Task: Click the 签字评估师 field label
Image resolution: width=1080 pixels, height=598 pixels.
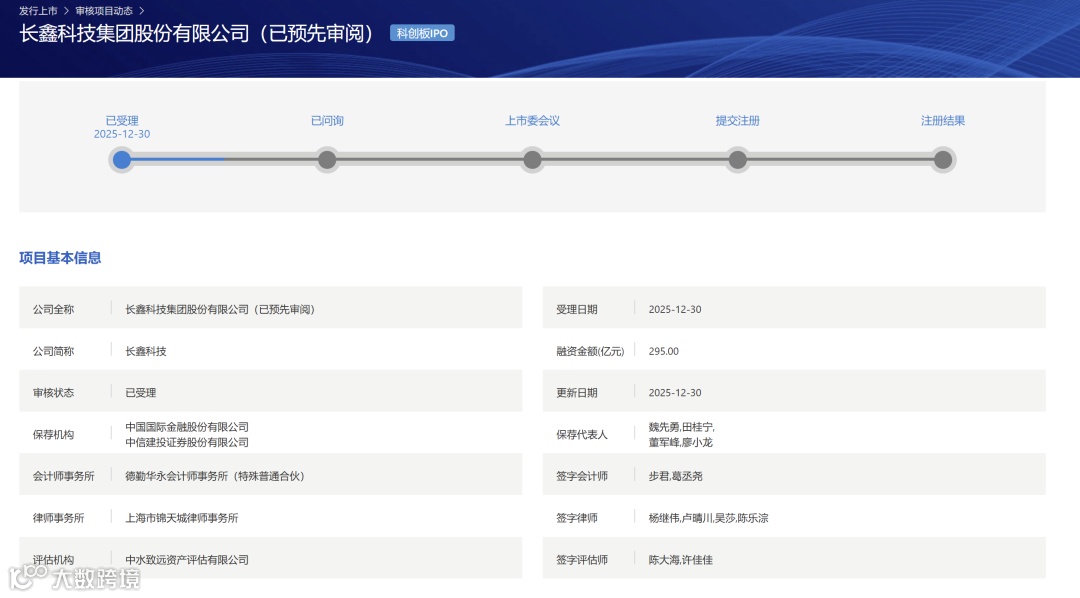Action: pyautogui.click(x=582, y=560)
